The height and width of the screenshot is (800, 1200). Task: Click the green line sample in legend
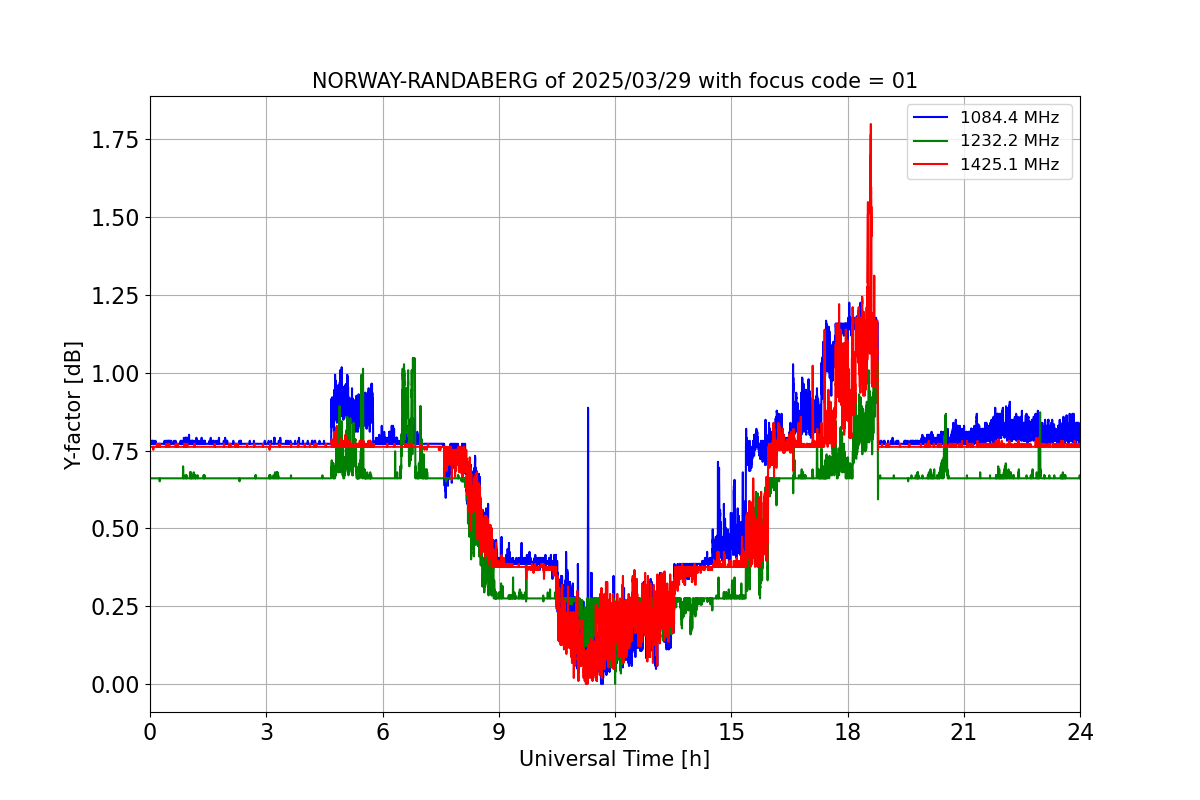[x=932, y=141]
